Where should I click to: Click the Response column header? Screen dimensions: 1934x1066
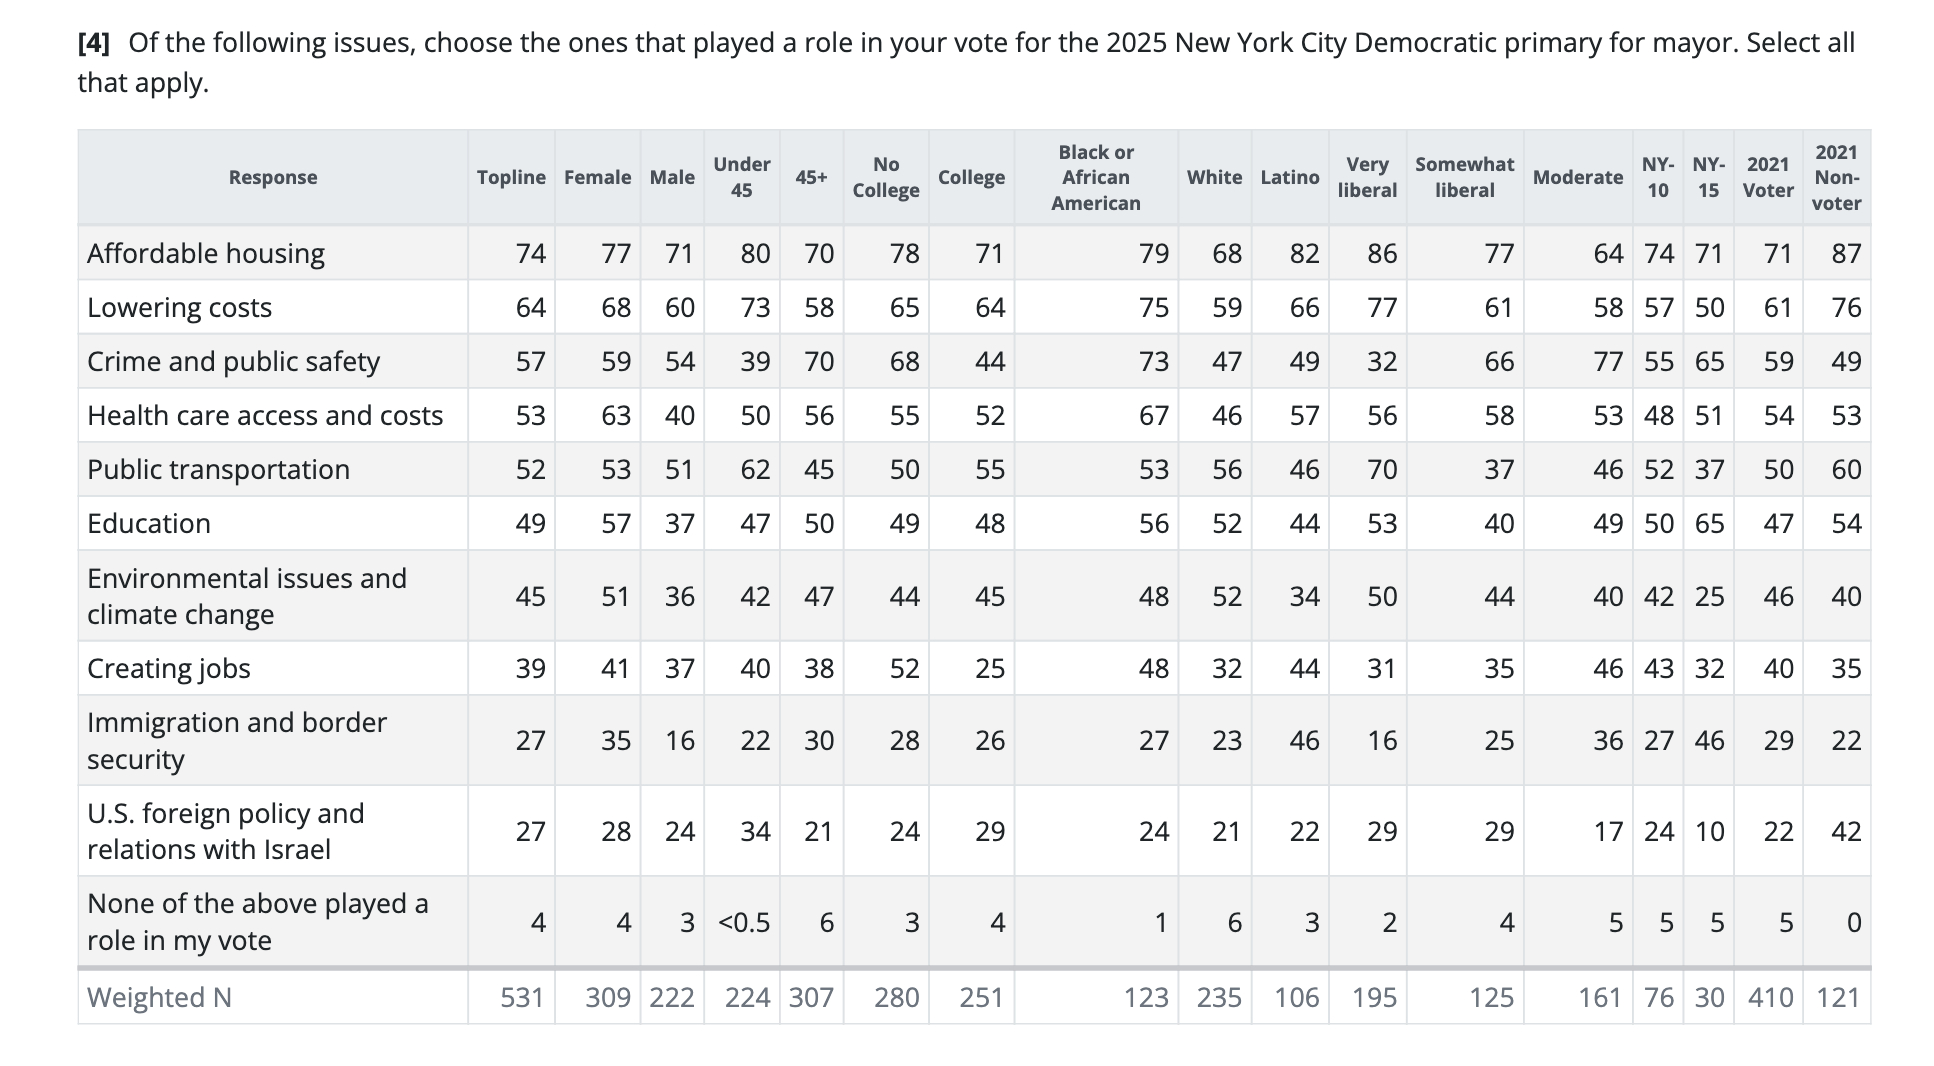[272, 177]
